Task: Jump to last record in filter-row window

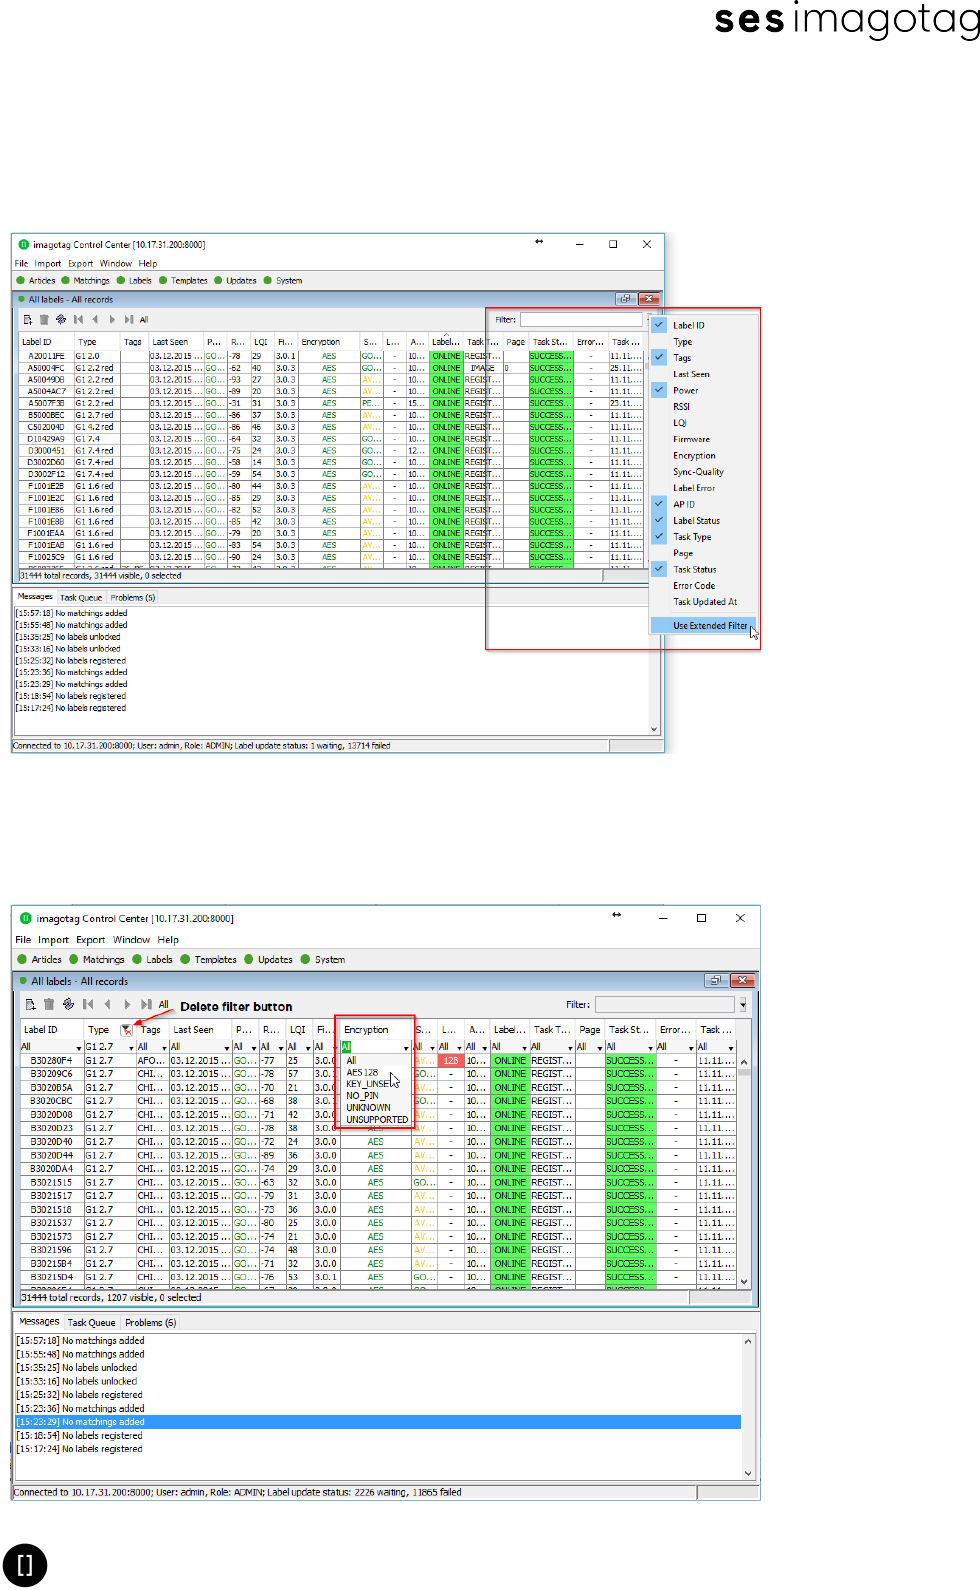Action: click(146, 1004)
